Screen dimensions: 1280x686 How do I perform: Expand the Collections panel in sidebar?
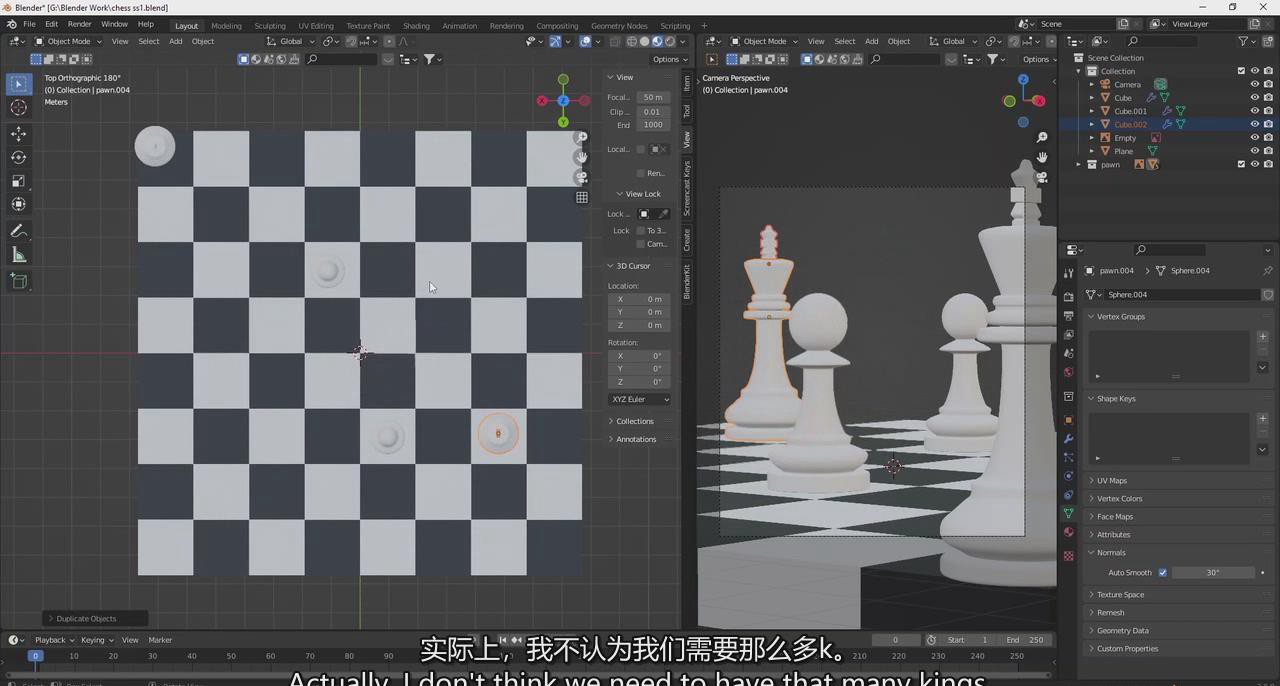(x=634, y=421)
